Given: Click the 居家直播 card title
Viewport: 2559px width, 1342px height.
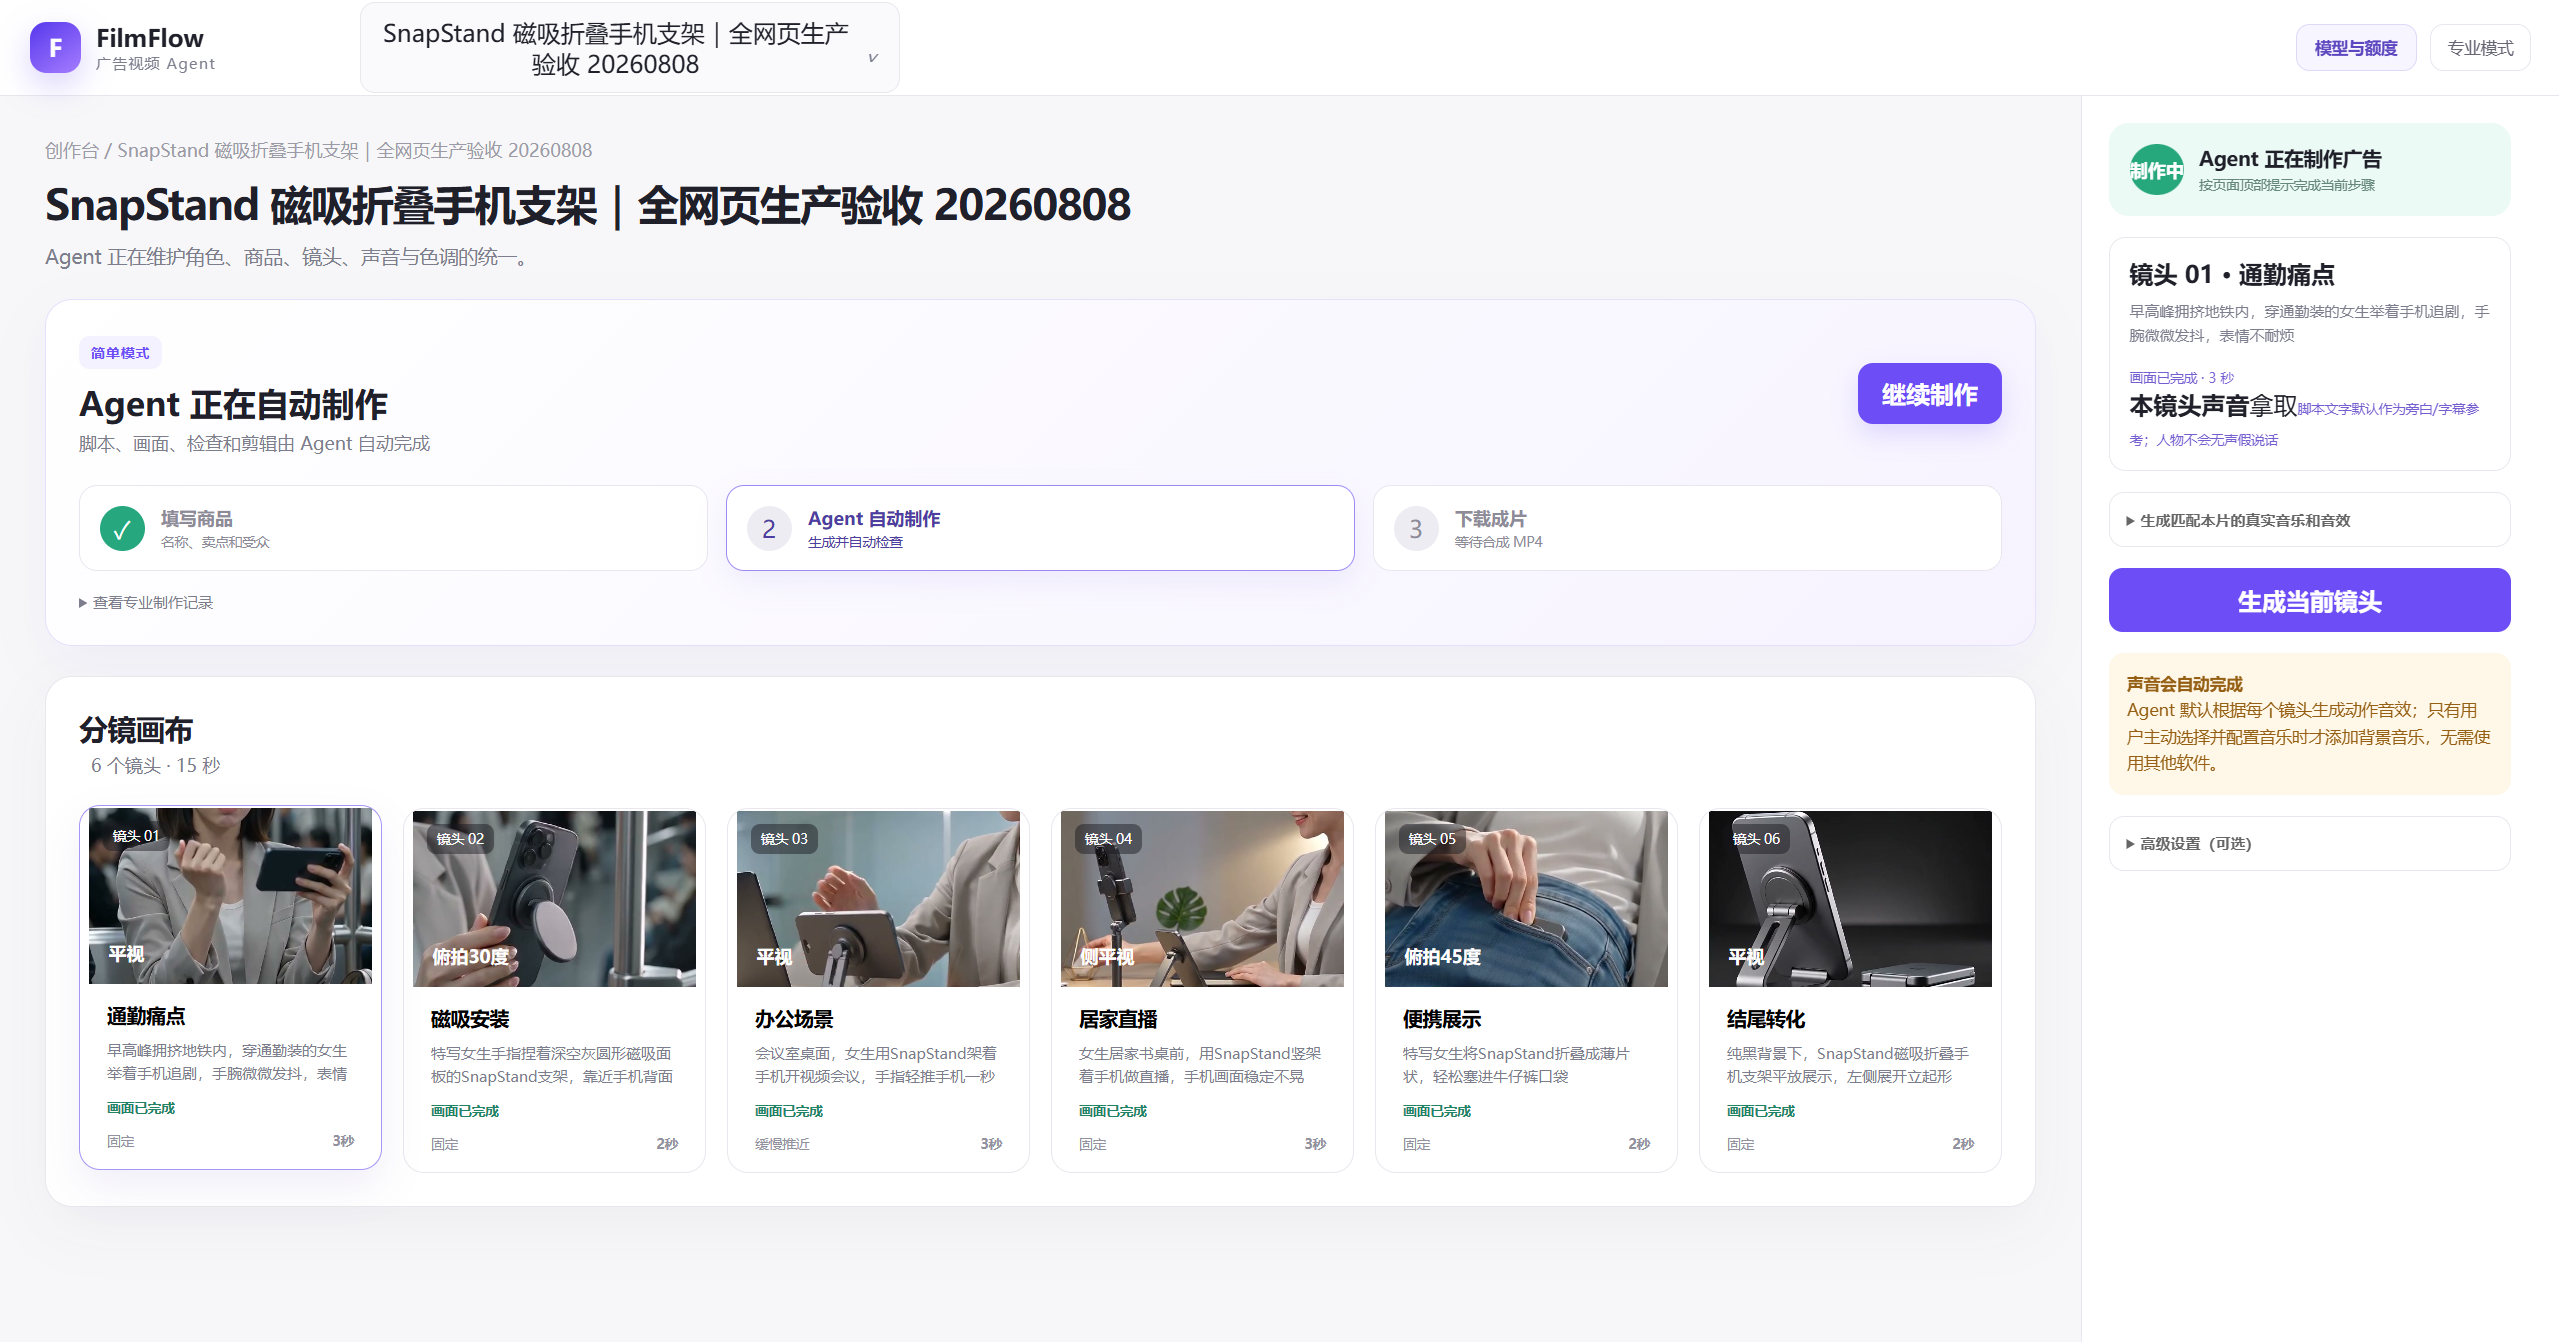Looking at the screenshot, I should (x=1118, y=1019).
